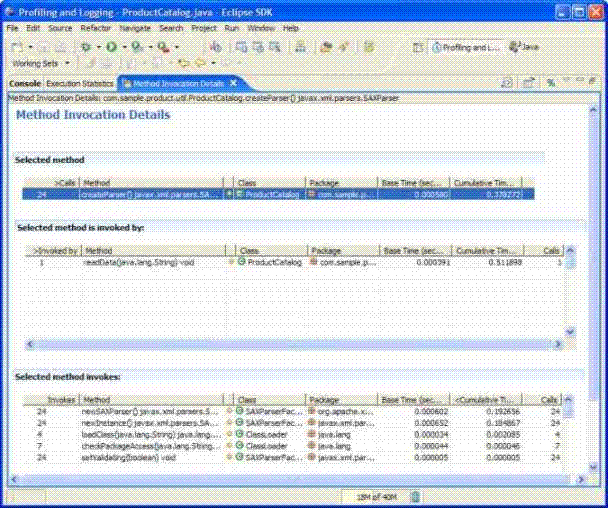Click the percentage icon in the view toolbar
The width and height of the screenshot is (608, 508).
tap(551, 83)
